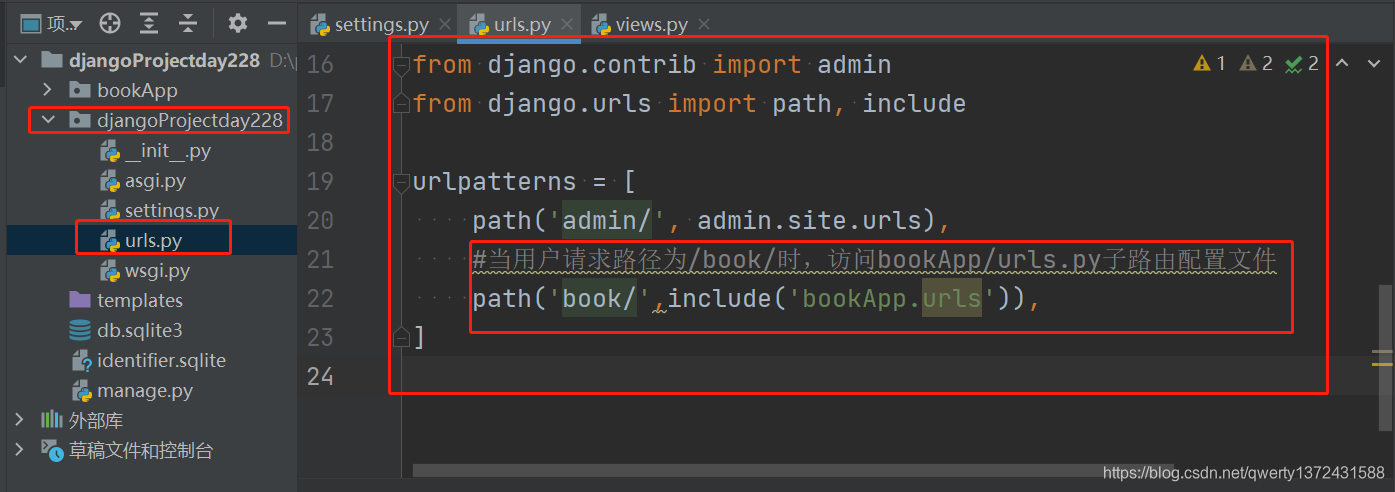Select settings.py in the project tree
Viewport: 1395px width, 492px height.
click(x=171, y=211)
